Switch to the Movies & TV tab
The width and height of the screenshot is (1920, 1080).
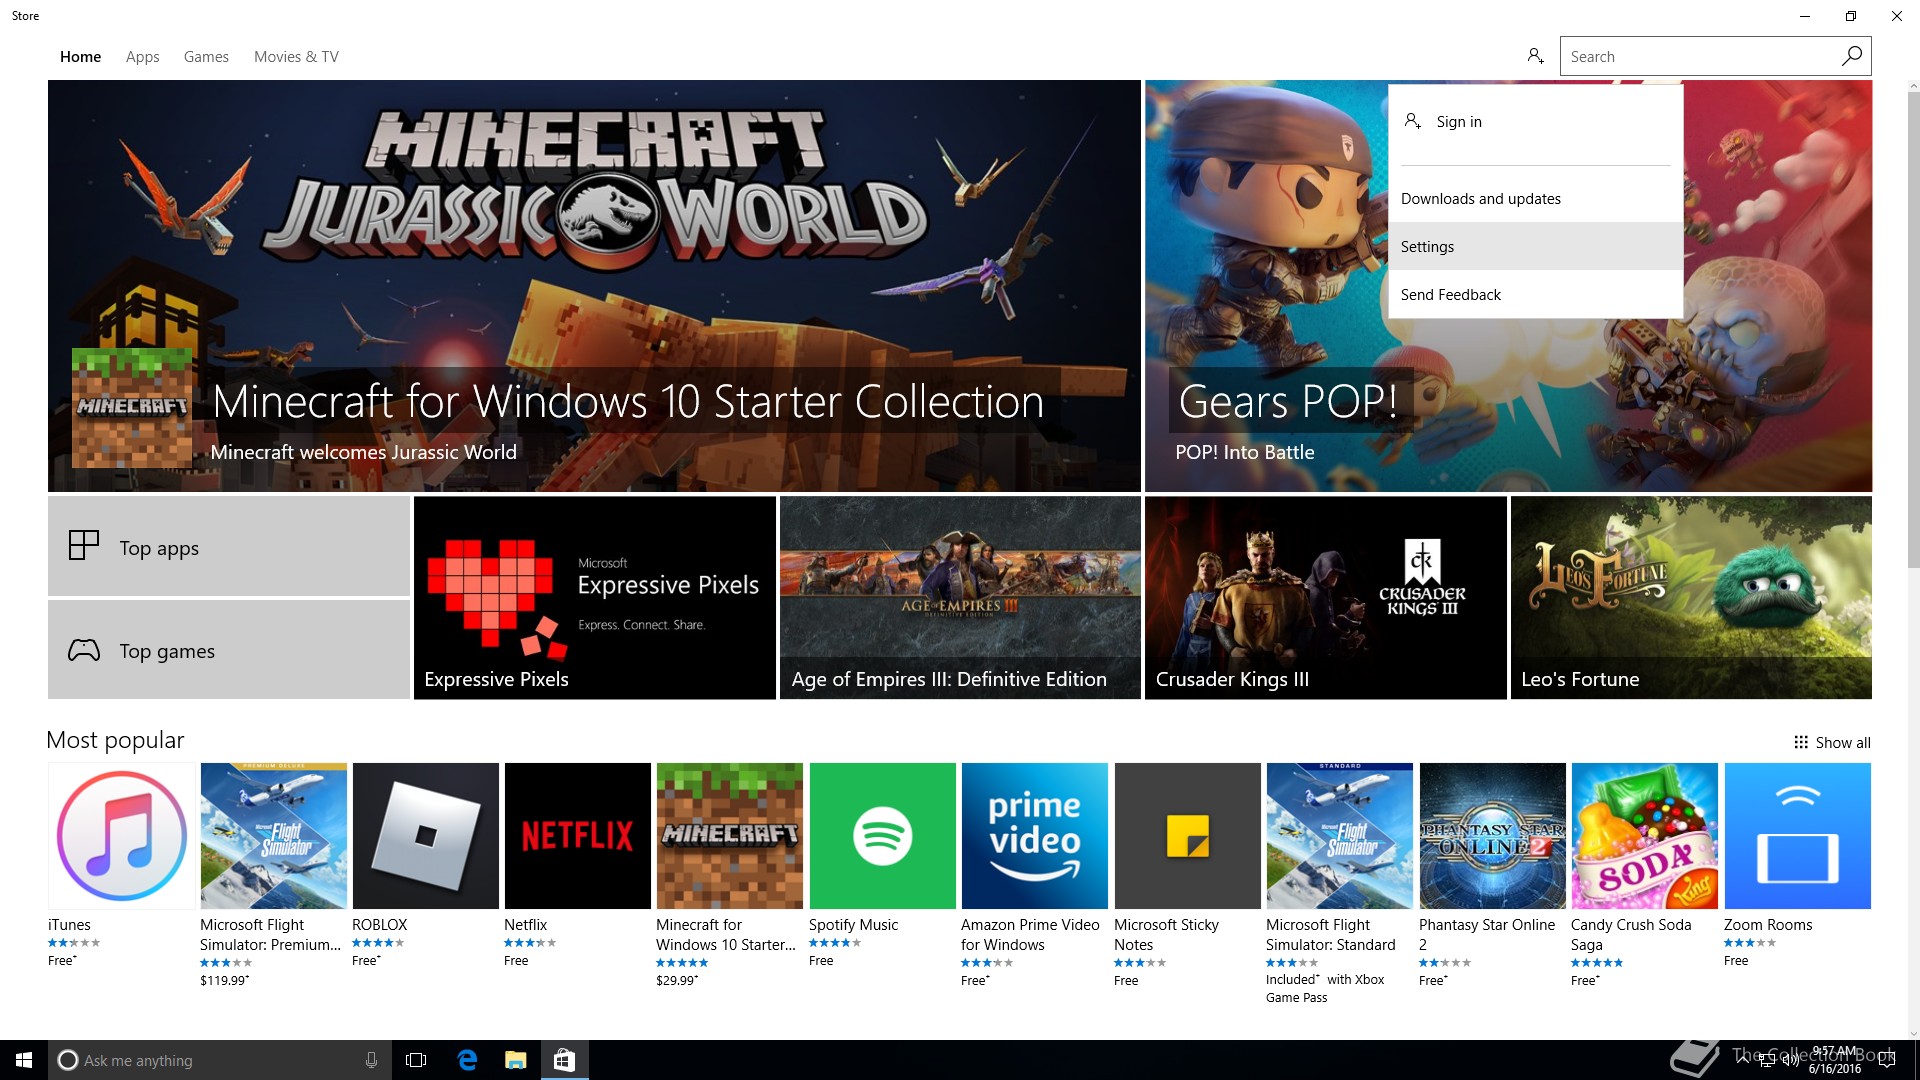click(x=296, y=57)
